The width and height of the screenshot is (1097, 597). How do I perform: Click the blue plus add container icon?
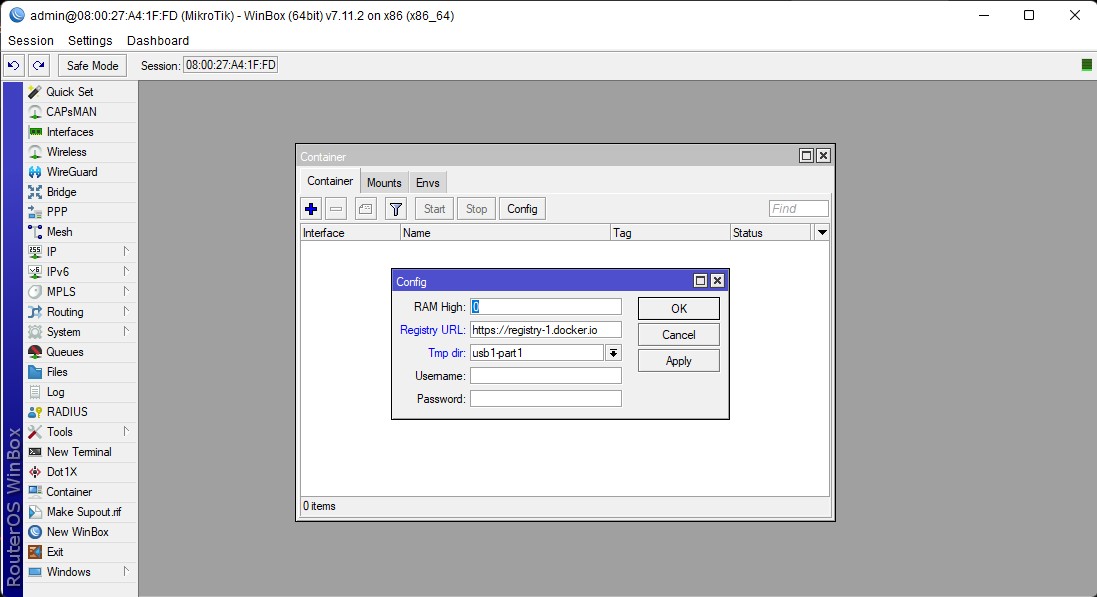click(x=311, y=209)
